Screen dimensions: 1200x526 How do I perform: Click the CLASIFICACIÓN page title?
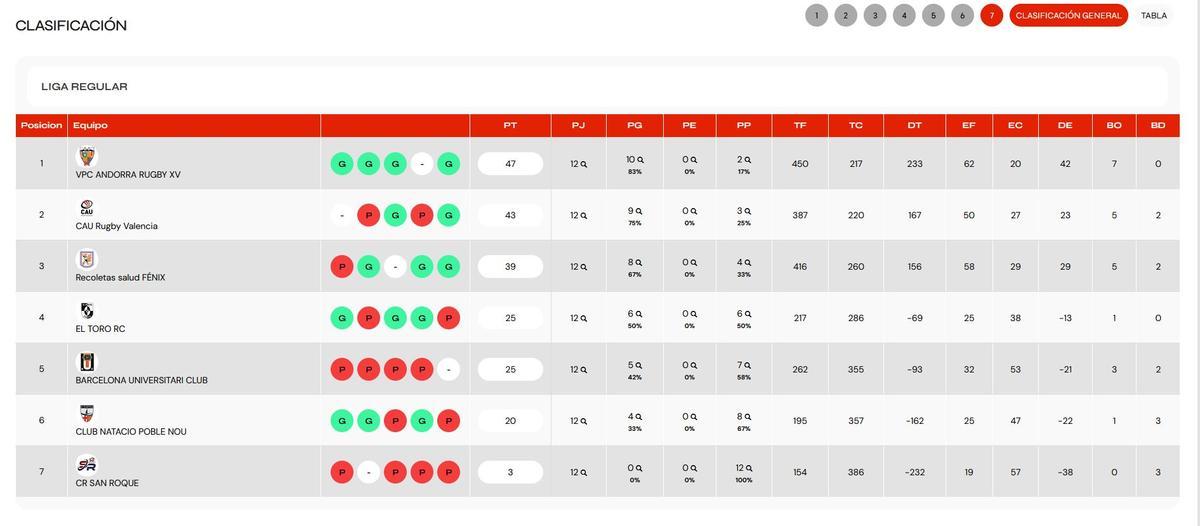click(71, 25)
